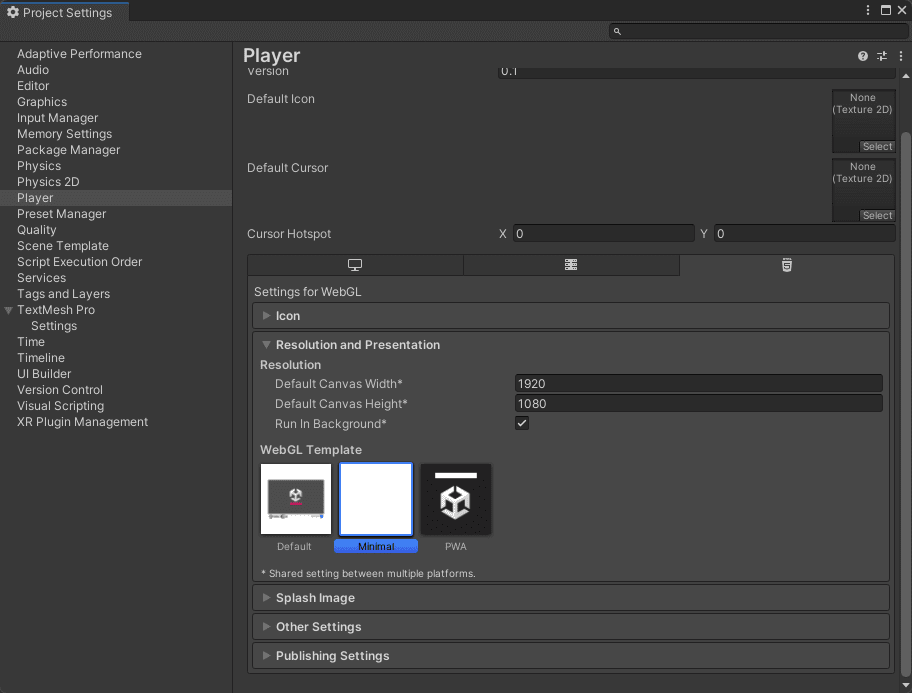Click the settings search box
The height and width of the screenshot is (693, 912).
758,31
